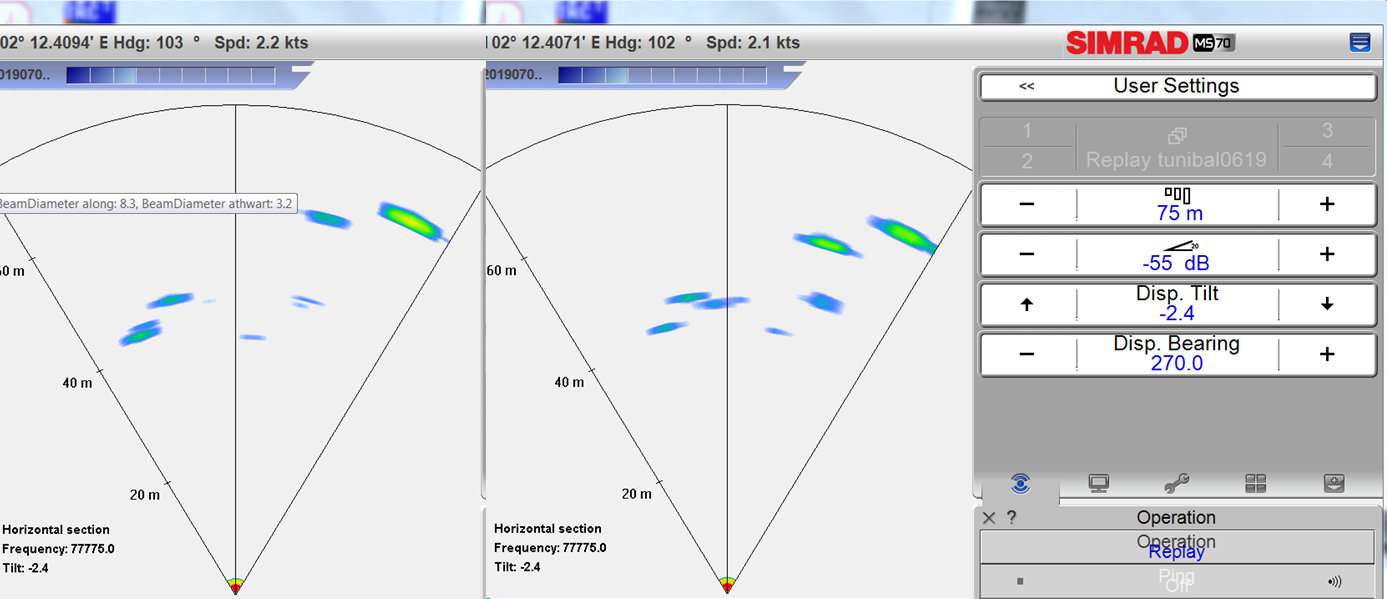Click the left view's color scale bar
The width and height of the screenshot is (1387, 599).
(170, 76)
